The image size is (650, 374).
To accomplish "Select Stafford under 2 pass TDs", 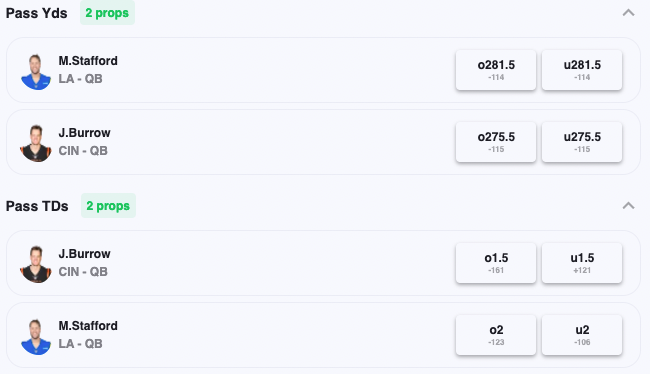I will coord(582,335).
